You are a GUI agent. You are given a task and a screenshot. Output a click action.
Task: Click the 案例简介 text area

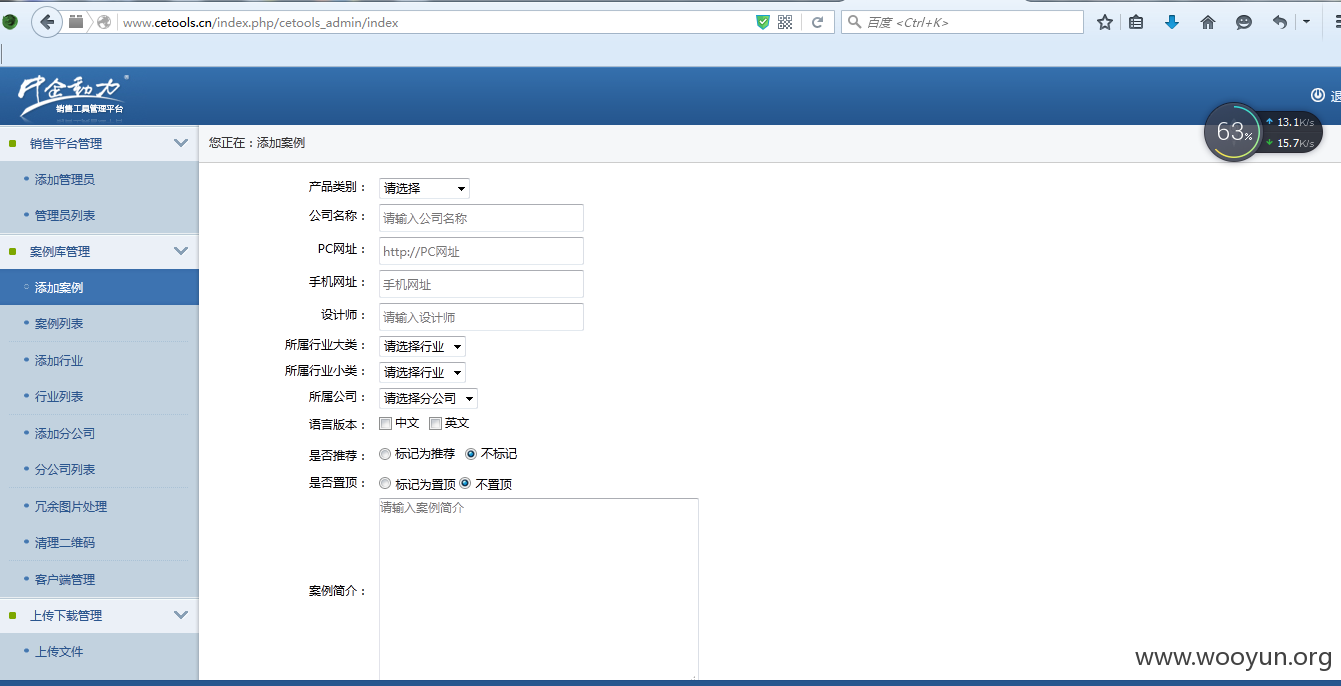tap(539, 590)
